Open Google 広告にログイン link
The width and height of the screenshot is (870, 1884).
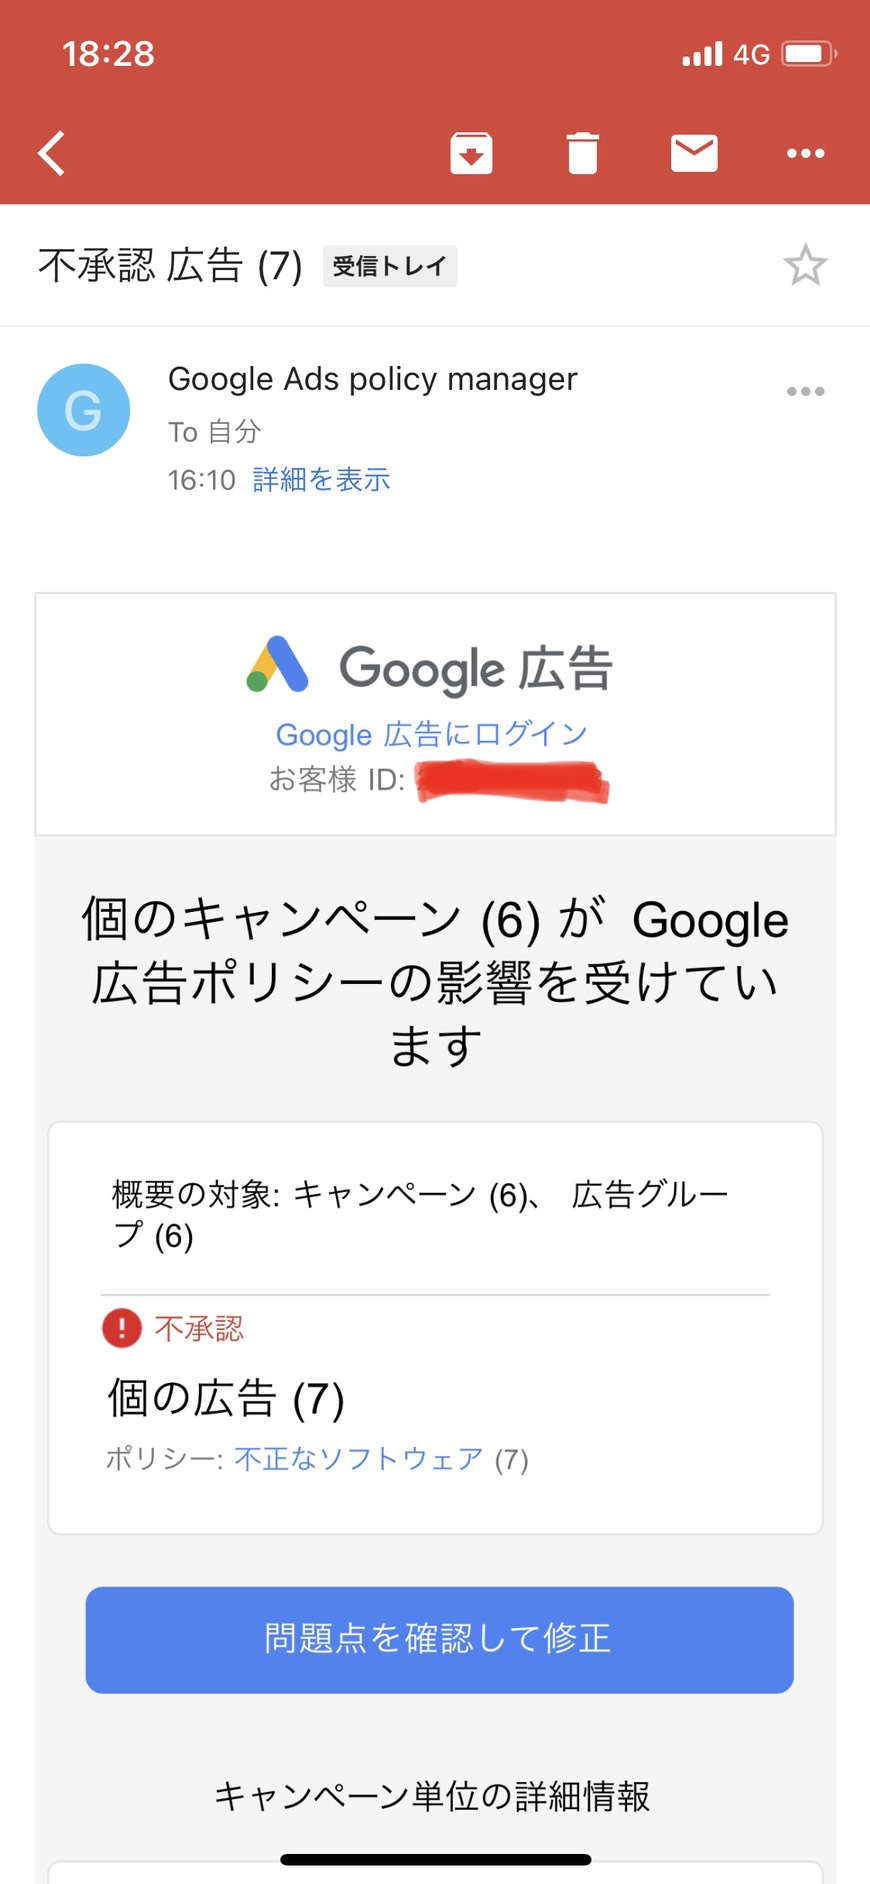click(x=431, y=735)
